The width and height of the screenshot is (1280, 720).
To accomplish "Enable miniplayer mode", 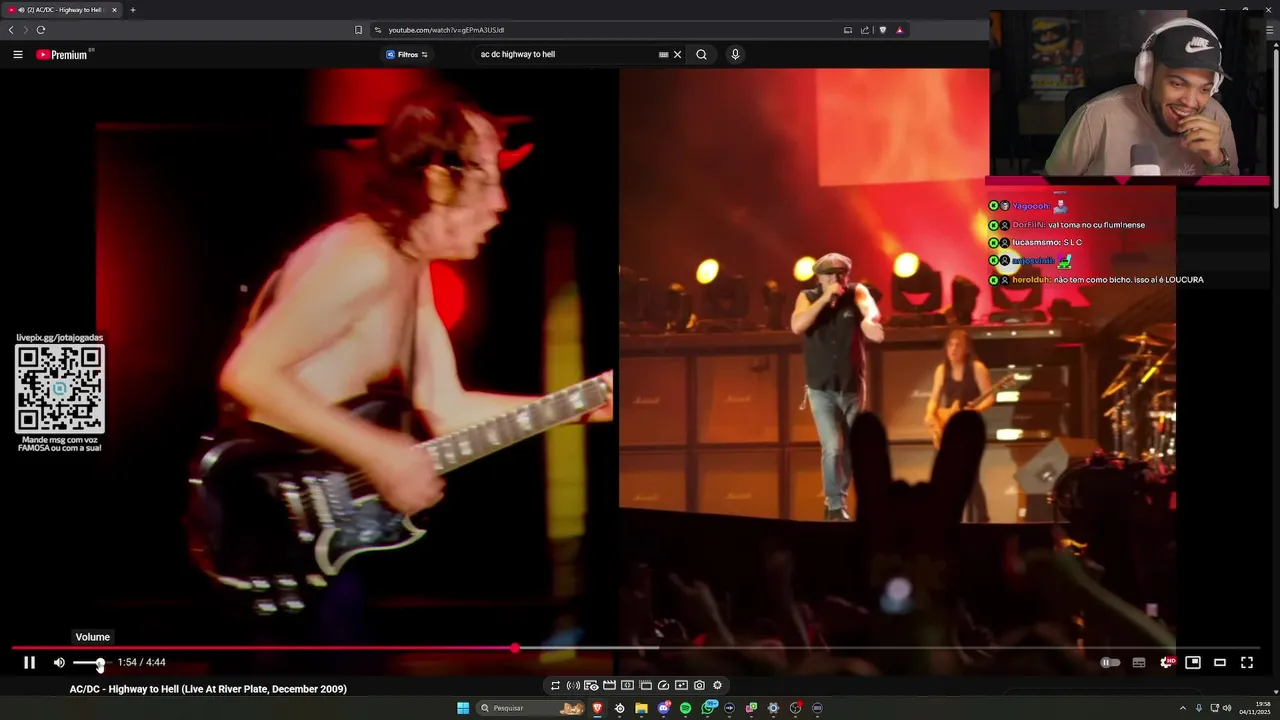I will (x=1193, y=662).
